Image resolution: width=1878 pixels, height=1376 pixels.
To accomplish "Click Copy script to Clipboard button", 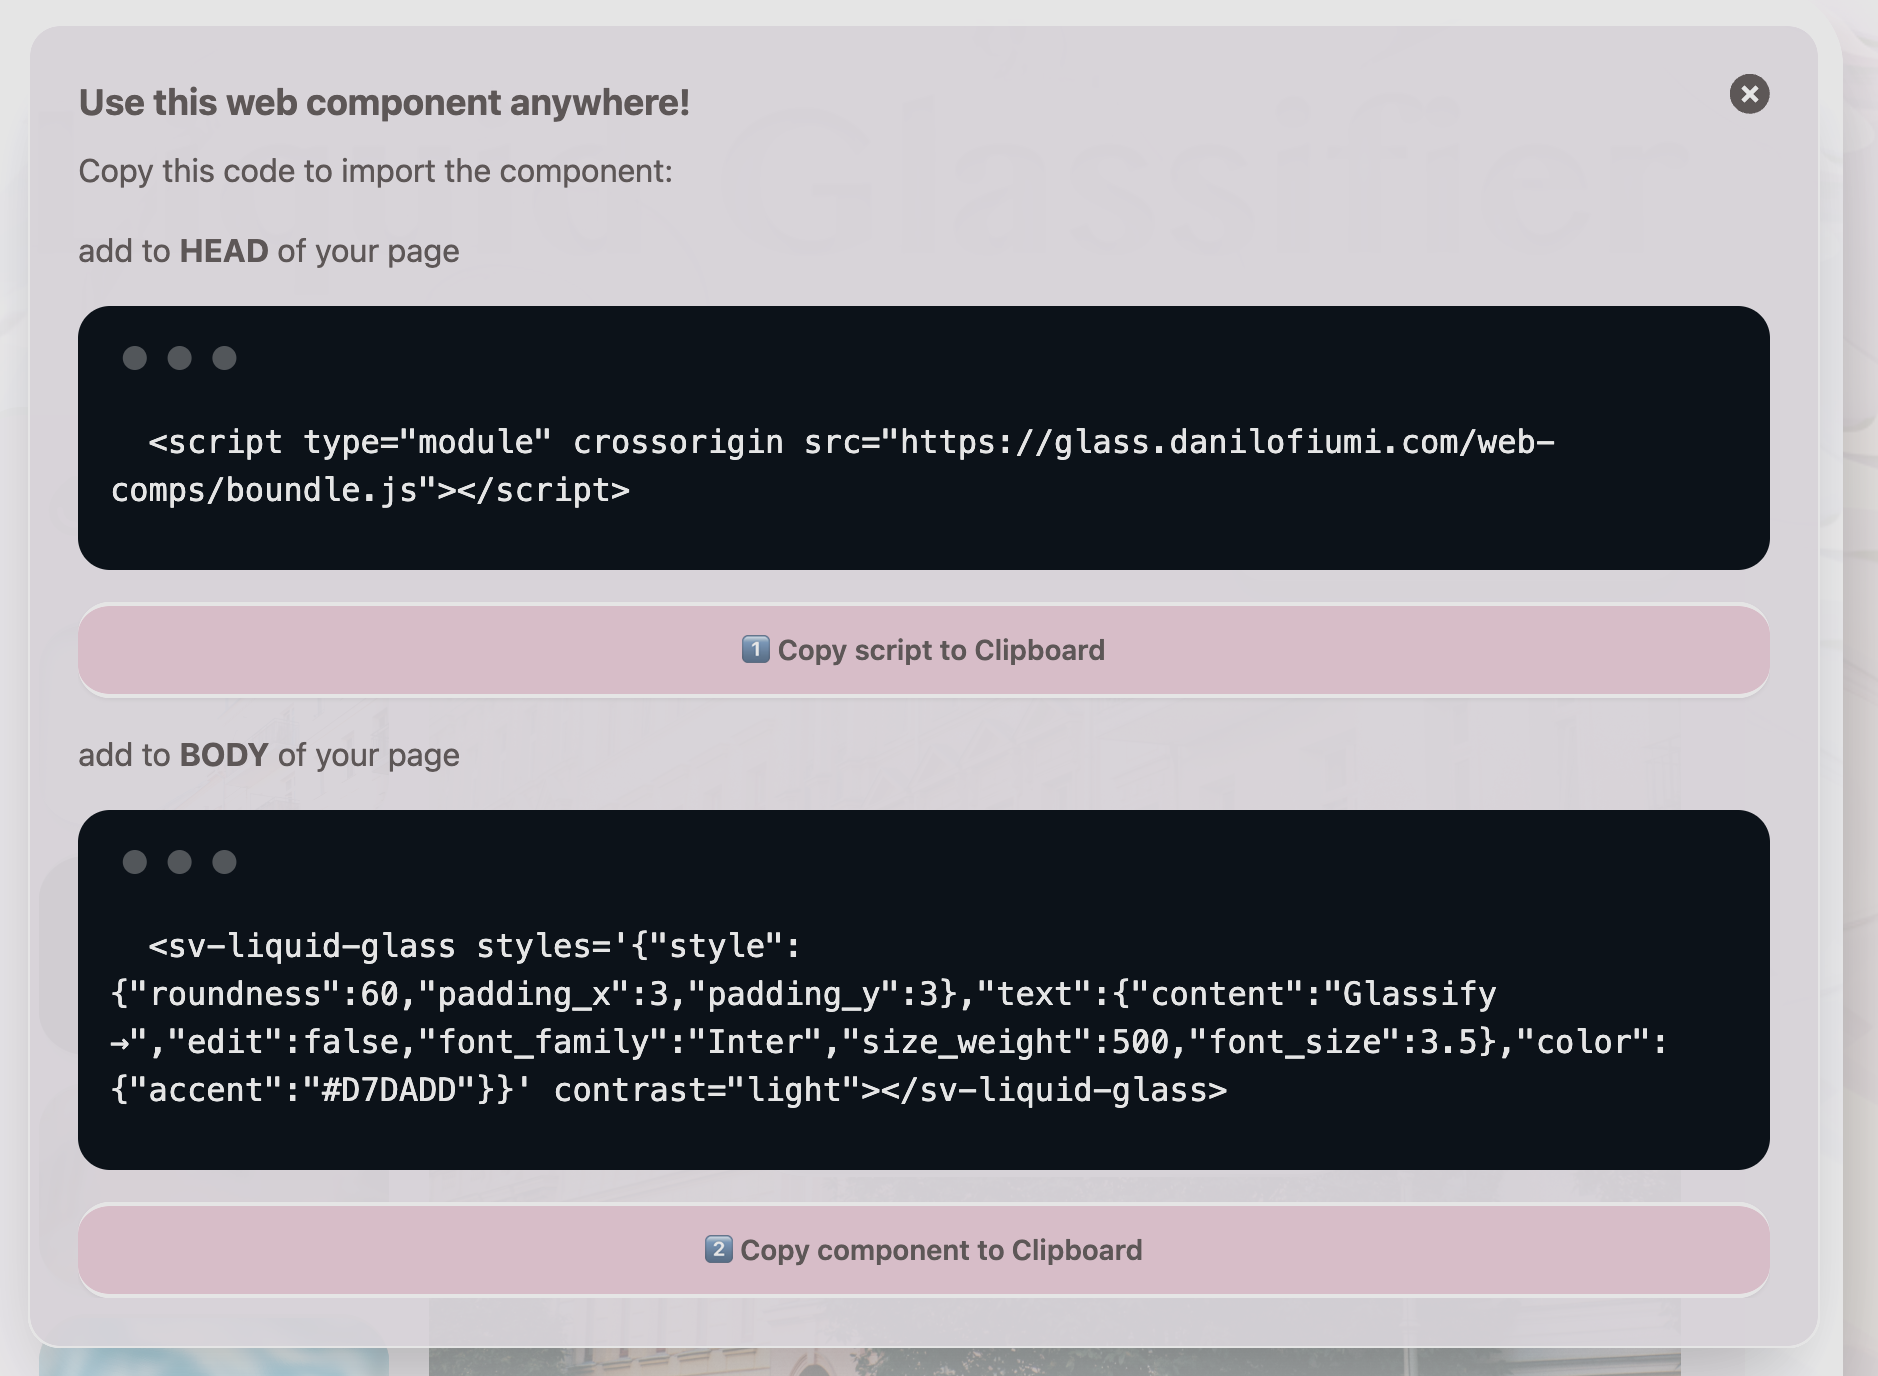I will click(924, 650).
